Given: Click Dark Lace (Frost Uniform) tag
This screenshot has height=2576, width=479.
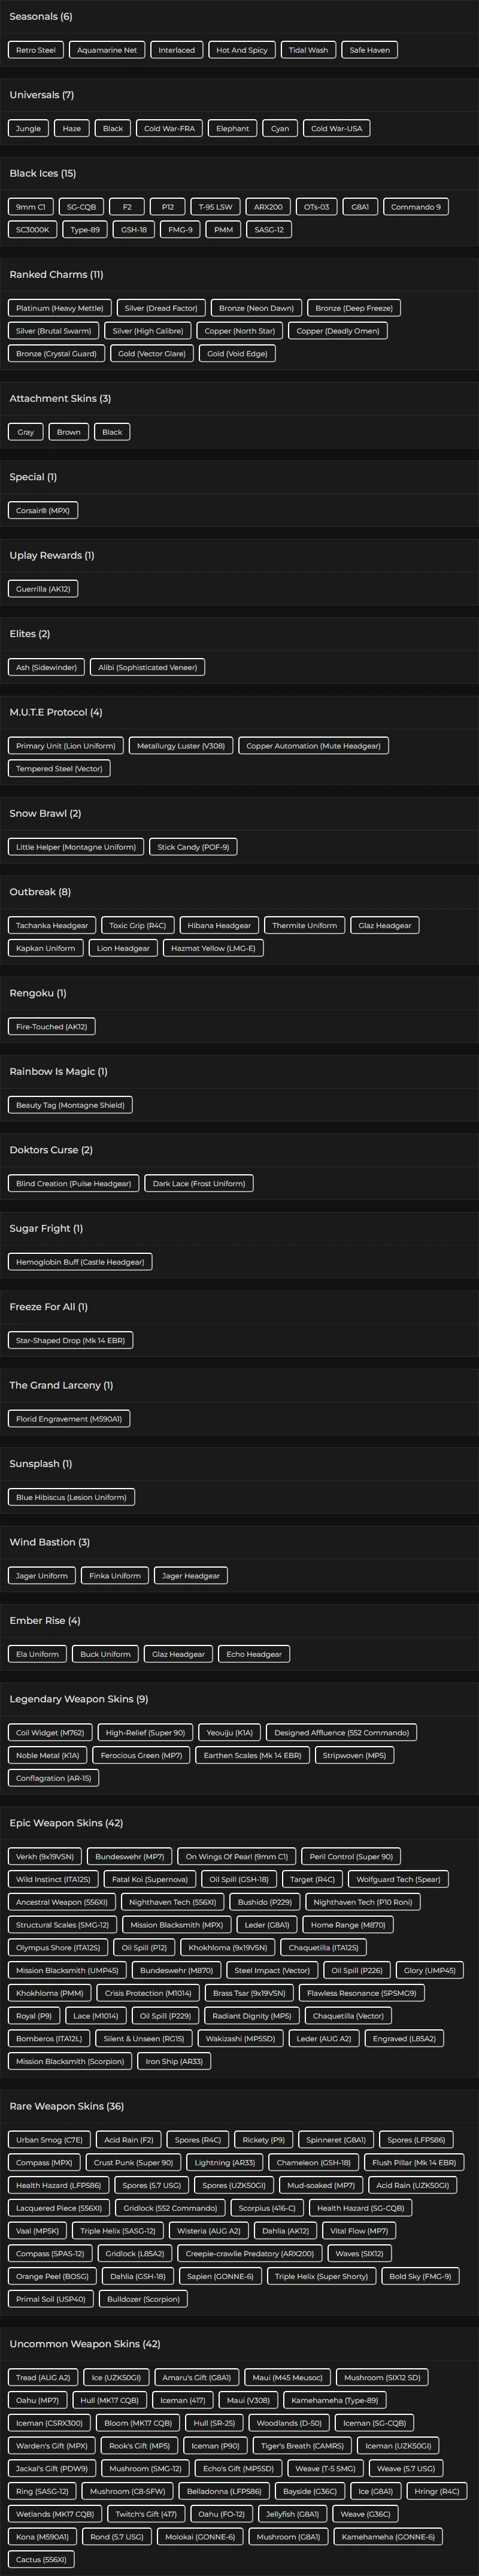Looking at the screenshot, I should pyautogui.click(x=199, y=1183).
